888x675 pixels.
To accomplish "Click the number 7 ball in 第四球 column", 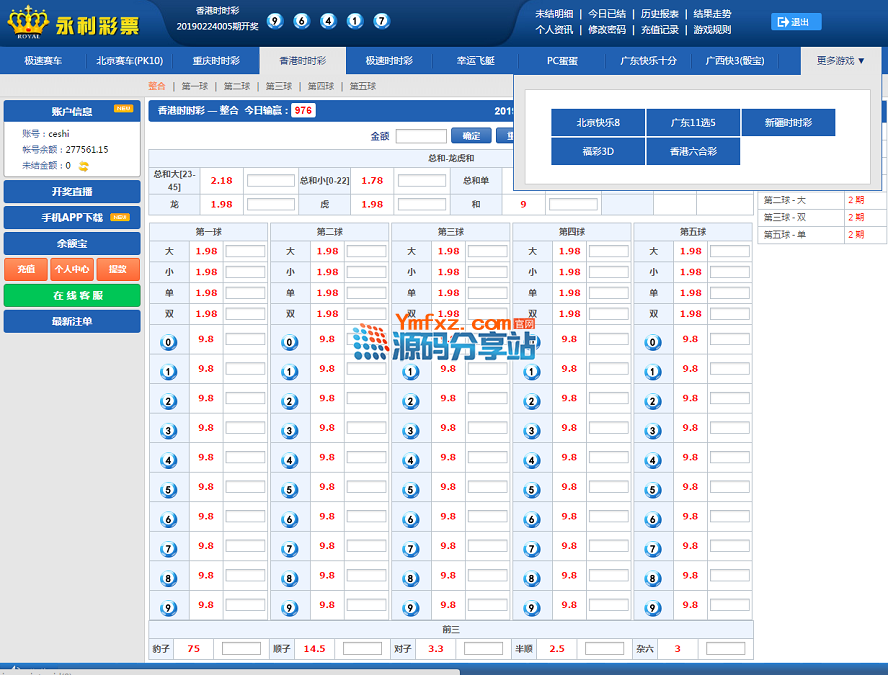I will (x=531, y=549).
